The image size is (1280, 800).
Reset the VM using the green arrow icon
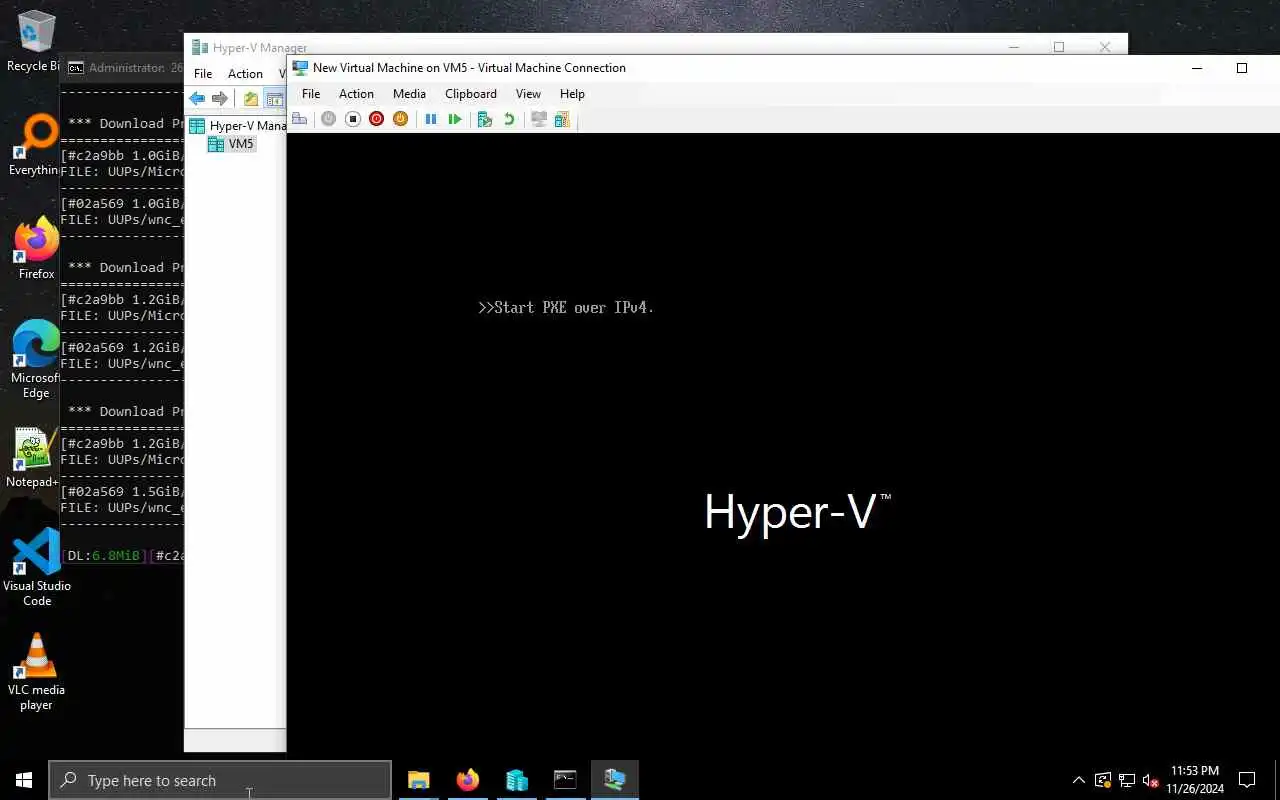455,119
